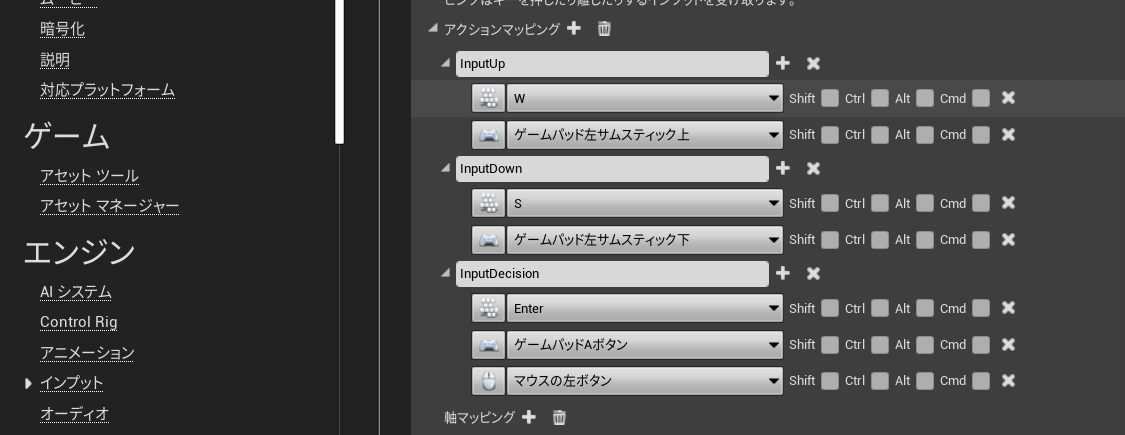Delete all action mappings with trash icon
The width and height of the screenshot is (1125, 435).
[604, 29]
